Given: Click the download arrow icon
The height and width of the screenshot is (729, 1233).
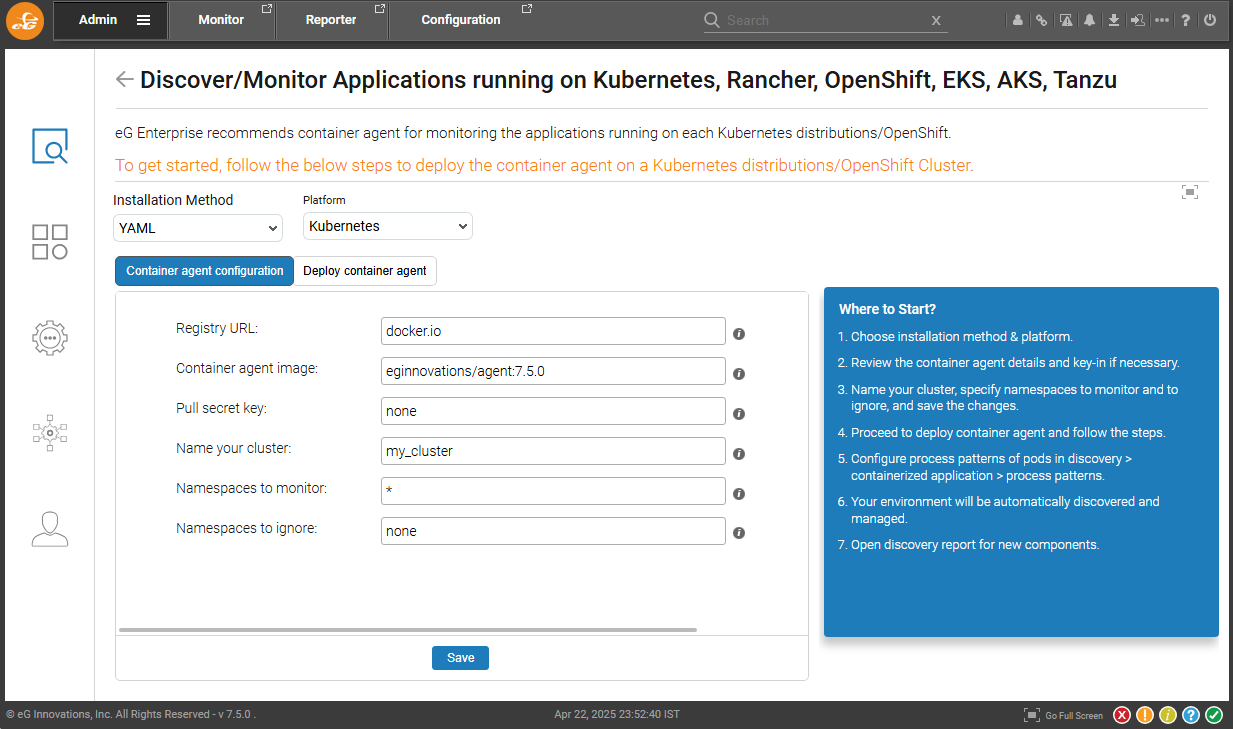Looking at the screenshot, I should [1114, 20].
